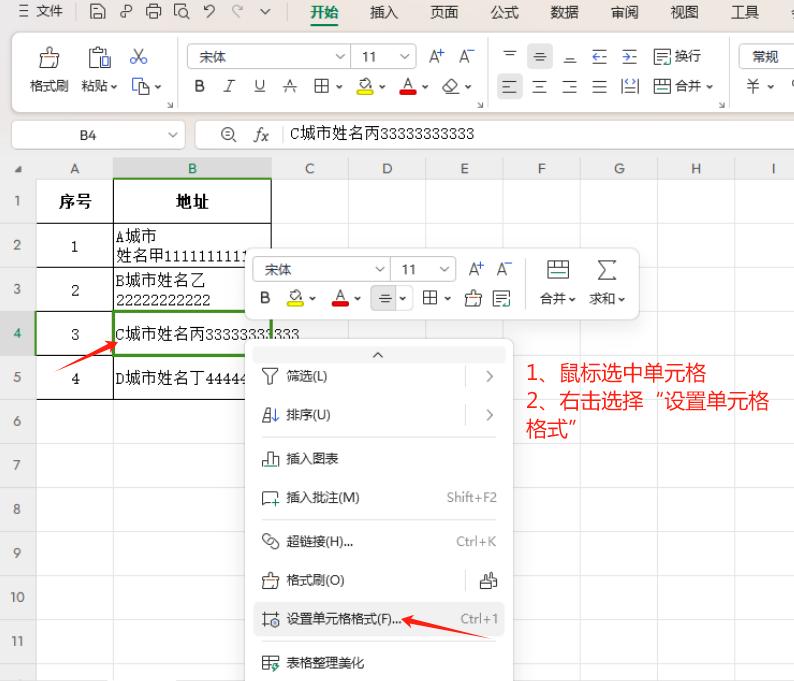This screenshot has height=681, width=794.
Task: Open the ribbon font name dropdown
Action: click(340, 56)
